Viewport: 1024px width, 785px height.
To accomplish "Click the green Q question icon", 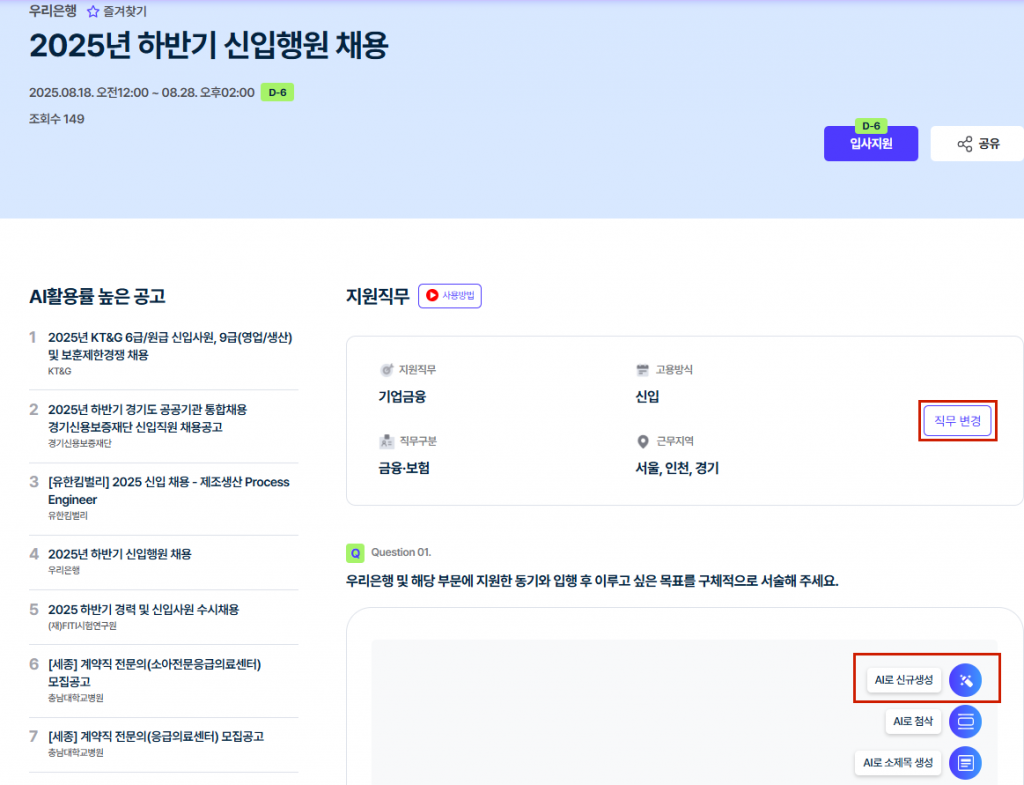I will pyautogui.click(x=355, y=553).
